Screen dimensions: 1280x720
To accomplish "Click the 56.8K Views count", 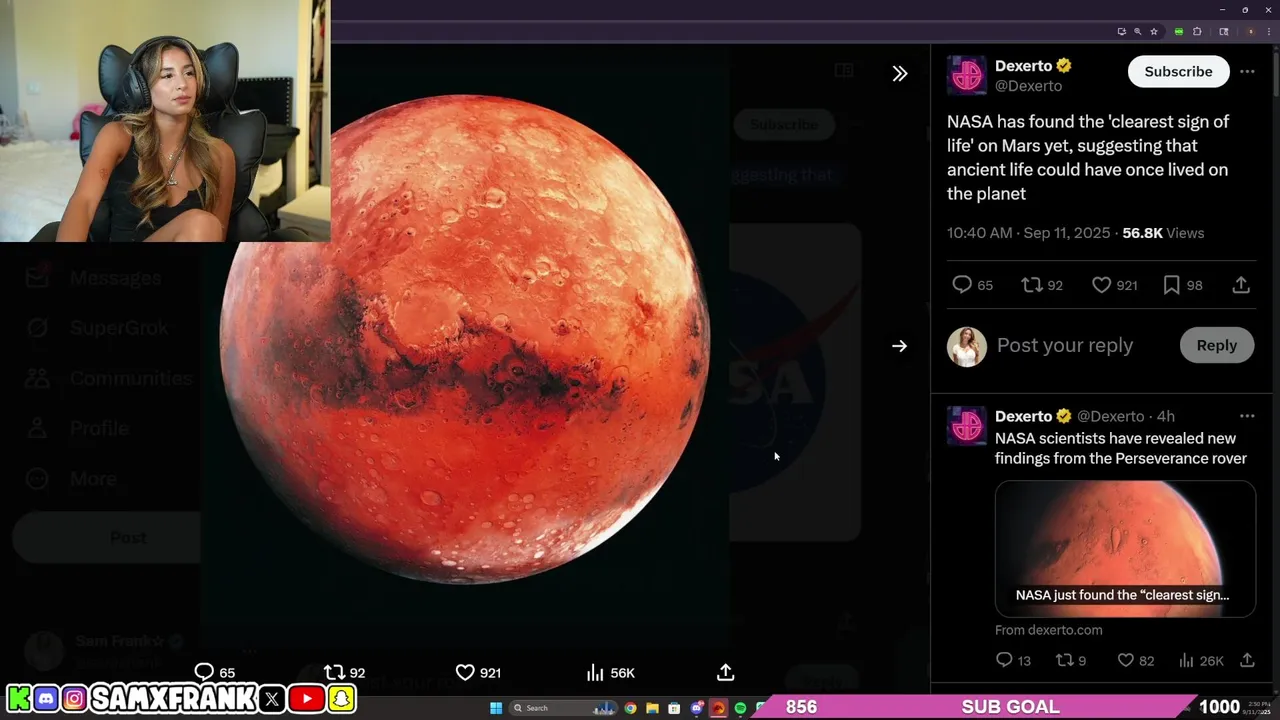I will (1163, 233).
